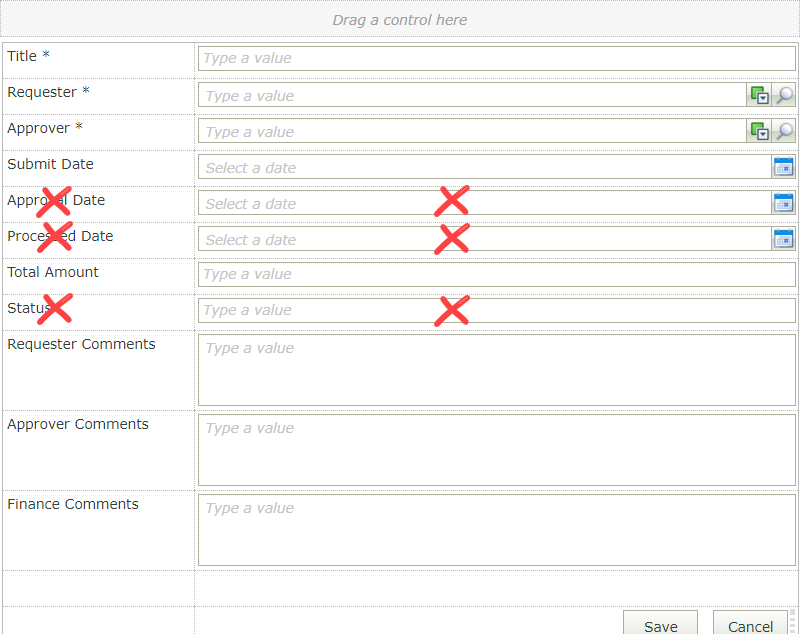Image resolution: width=800 pixels, height=634 pixels.
Task: Focus the Title text field
Action: click(x=496, y=58)
